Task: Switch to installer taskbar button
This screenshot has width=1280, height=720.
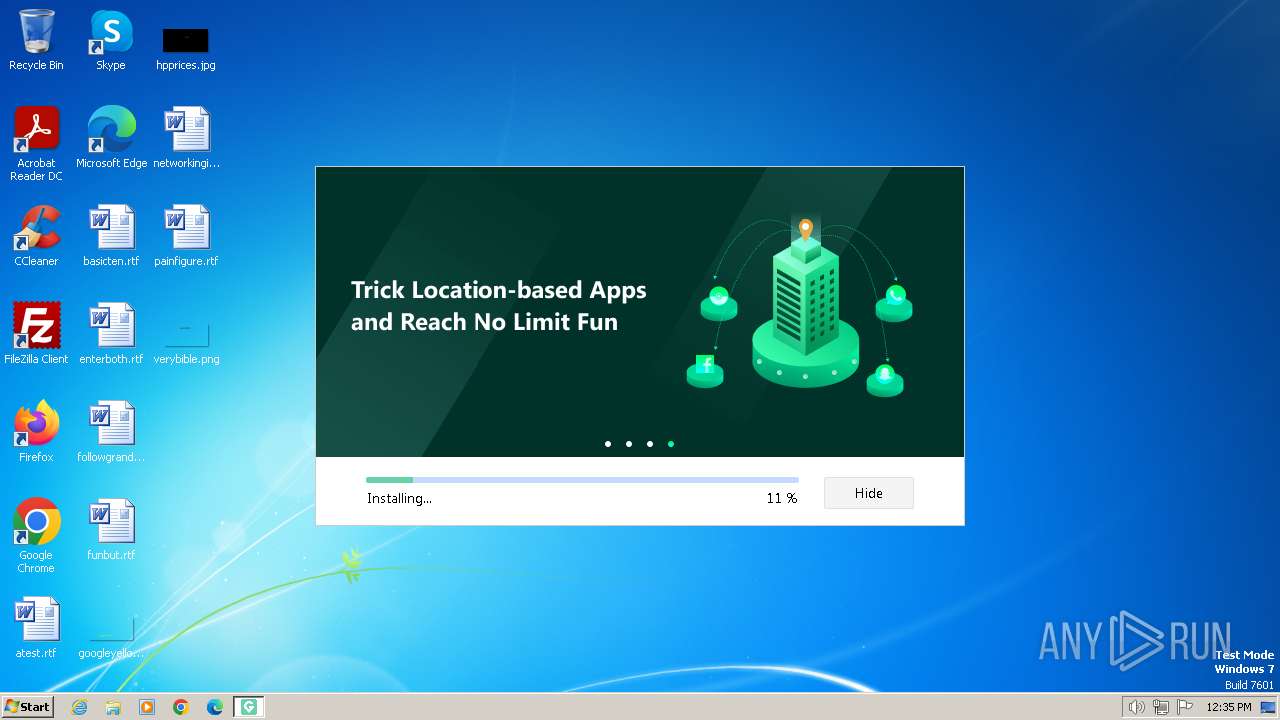Action: coord(249,707)
